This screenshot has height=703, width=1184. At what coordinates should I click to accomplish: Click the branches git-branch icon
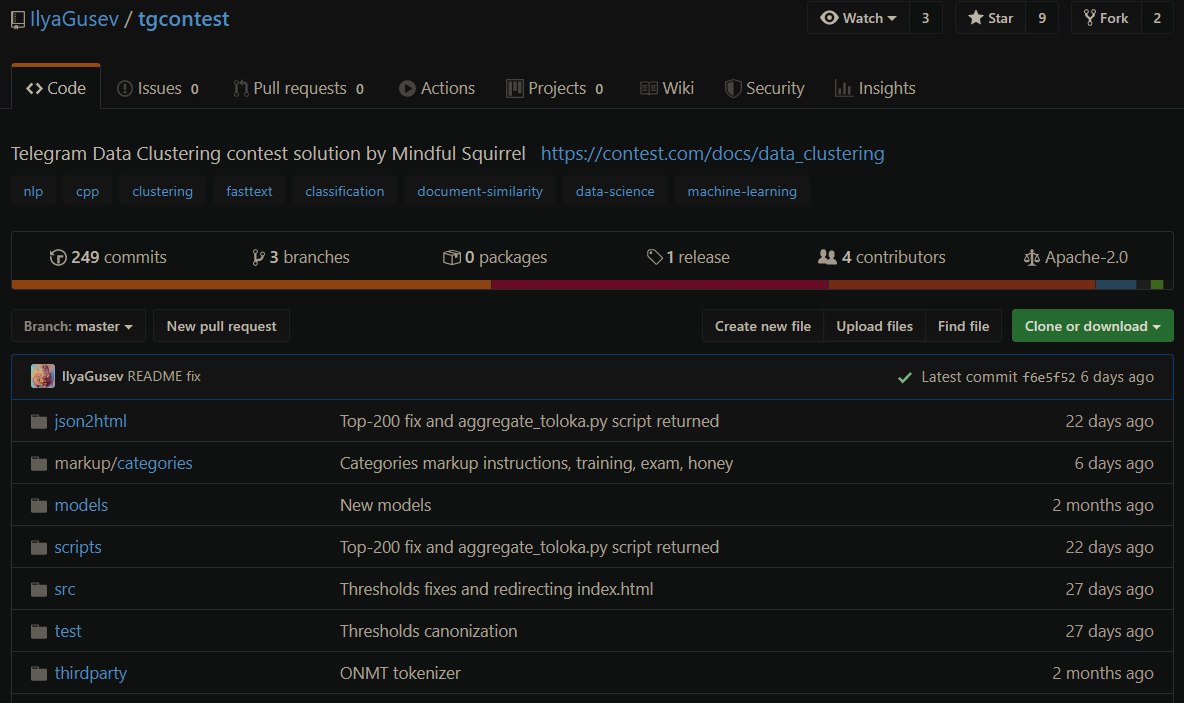click(x=258, y=257)
